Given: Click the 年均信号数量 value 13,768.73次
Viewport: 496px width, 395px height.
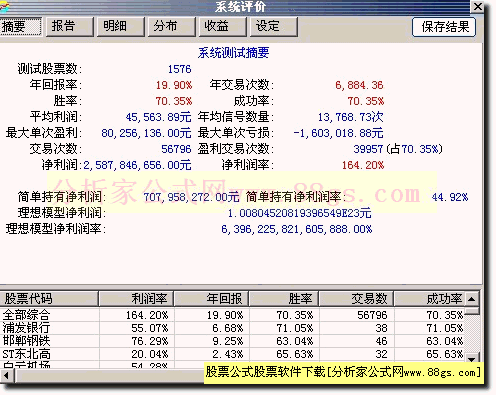Looking at the screenshot, I should pos(351,117).
